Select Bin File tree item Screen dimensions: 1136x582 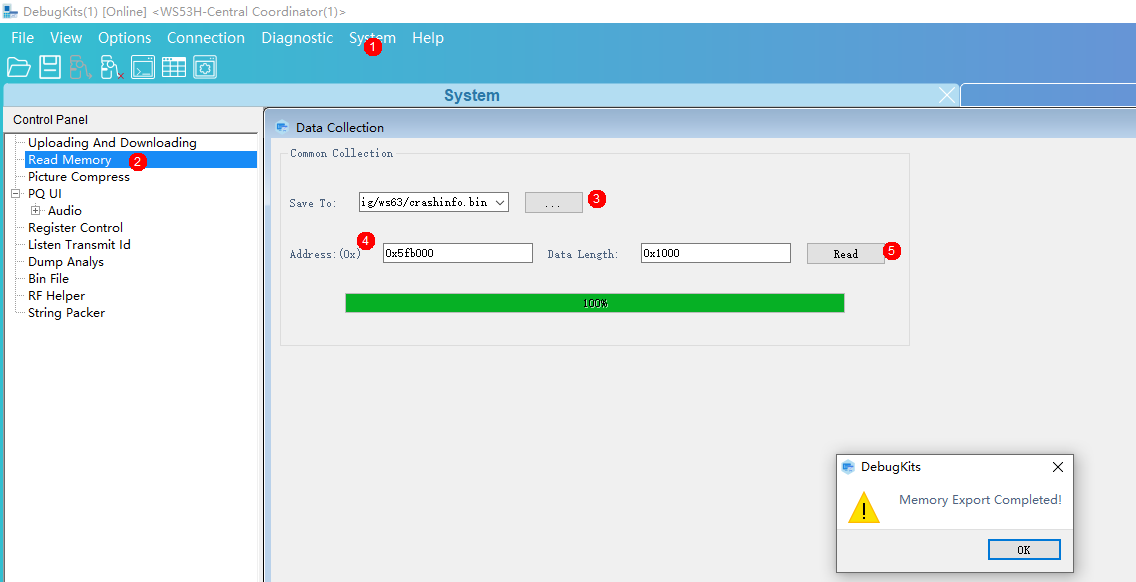(x=49, y=278)
